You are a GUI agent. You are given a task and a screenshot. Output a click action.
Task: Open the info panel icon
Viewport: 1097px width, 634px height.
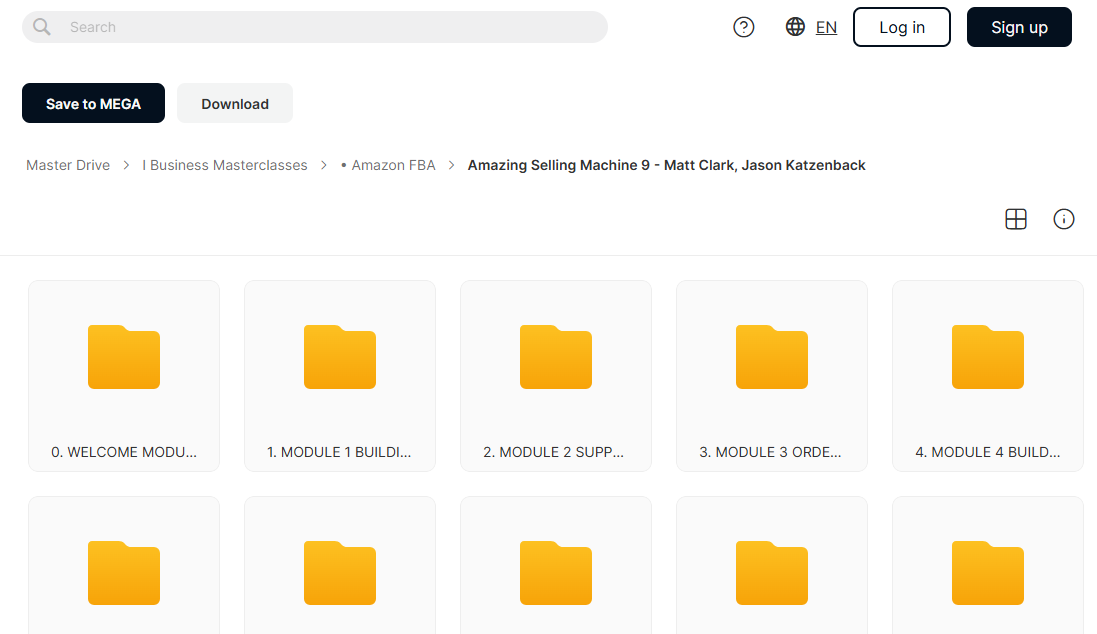1063,219
